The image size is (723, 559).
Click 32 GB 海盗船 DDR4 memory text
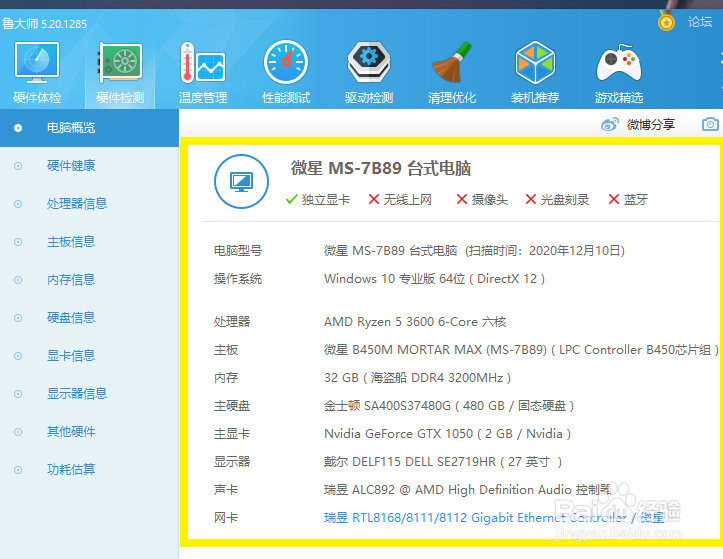coord(417,378)
